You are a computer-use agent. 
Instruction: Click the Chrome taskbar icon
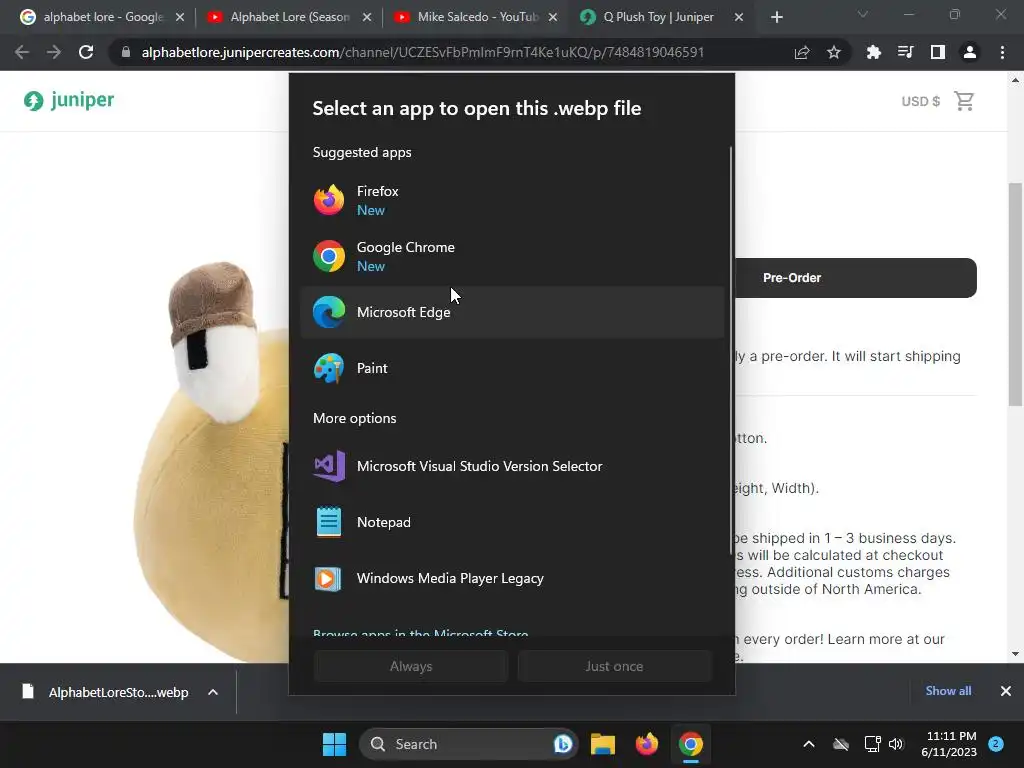tap(690, 744)
